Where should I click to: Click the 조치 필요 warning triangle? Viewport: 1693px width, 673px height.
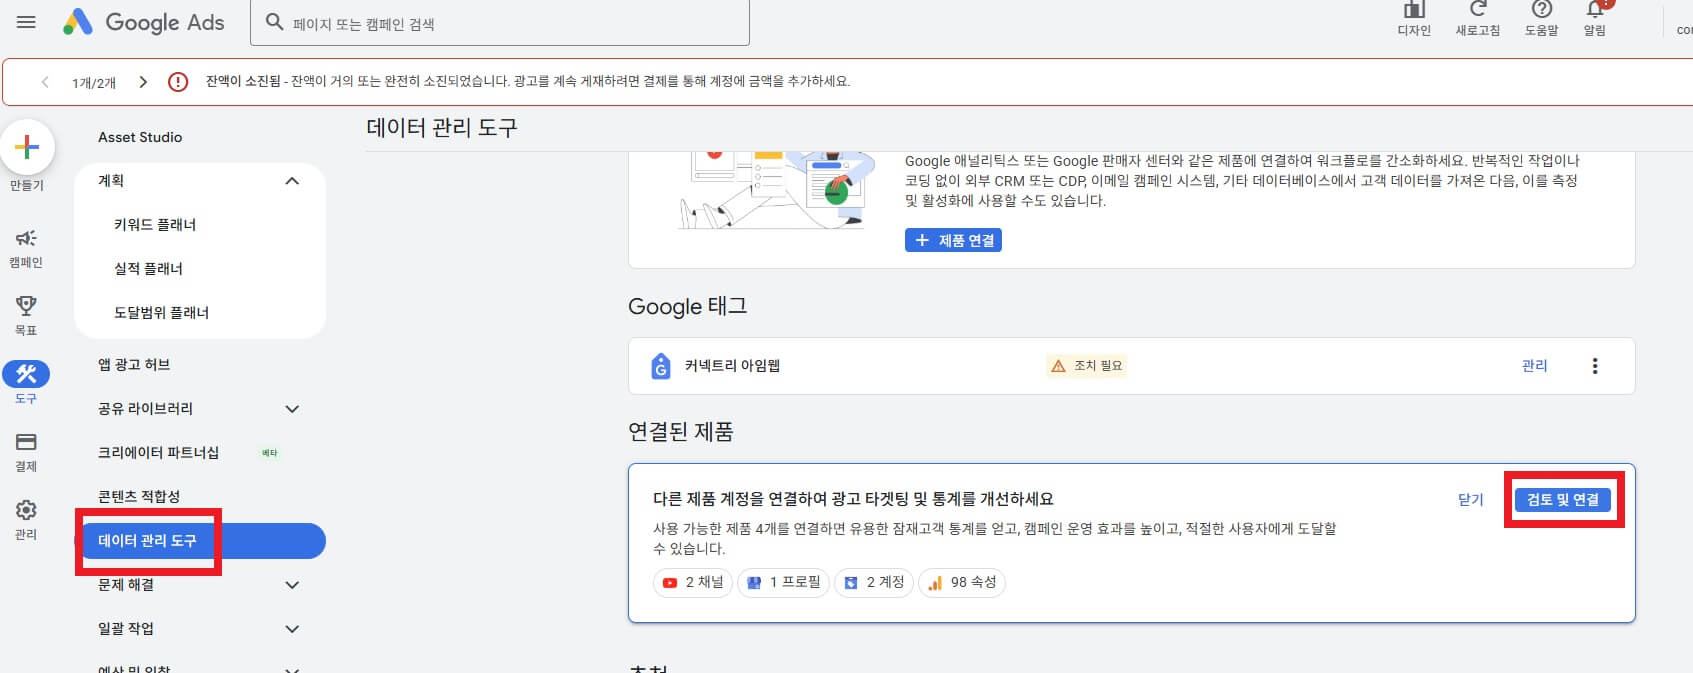coord(1058,366)
